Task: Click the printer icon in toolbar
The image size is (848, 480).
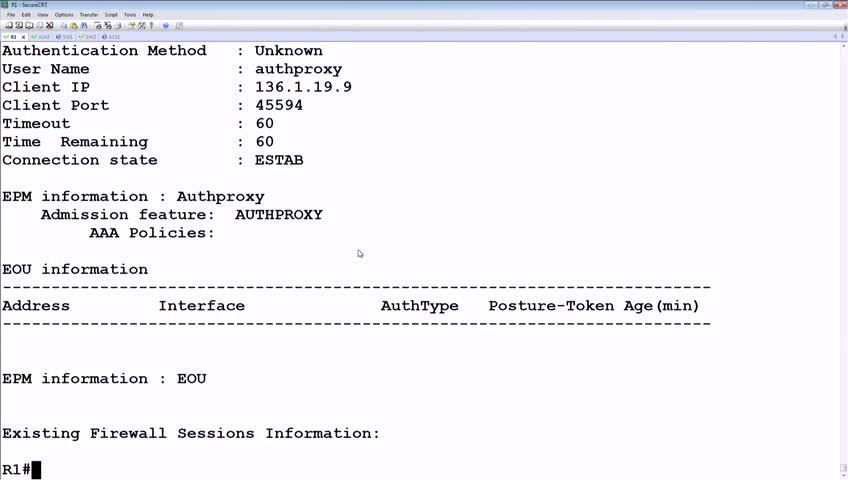Action: pyautogui.click(x=117, y=25)
